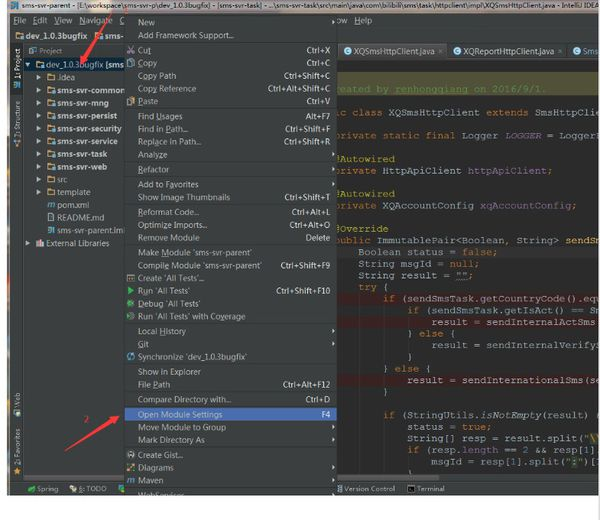Click the Synchronize refresh icon
The image size is (600, 520).
click(130, 357)
